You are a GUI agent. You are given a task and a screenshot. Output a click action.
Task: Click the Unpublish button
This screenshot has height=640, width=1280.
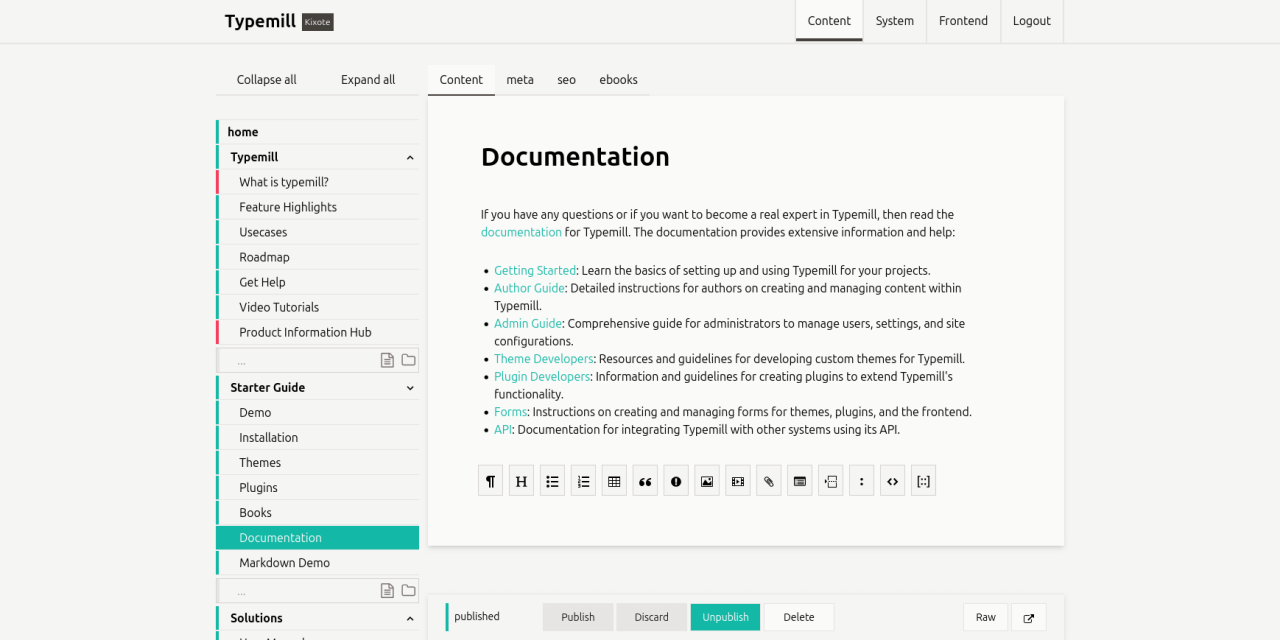pos(725,617)
